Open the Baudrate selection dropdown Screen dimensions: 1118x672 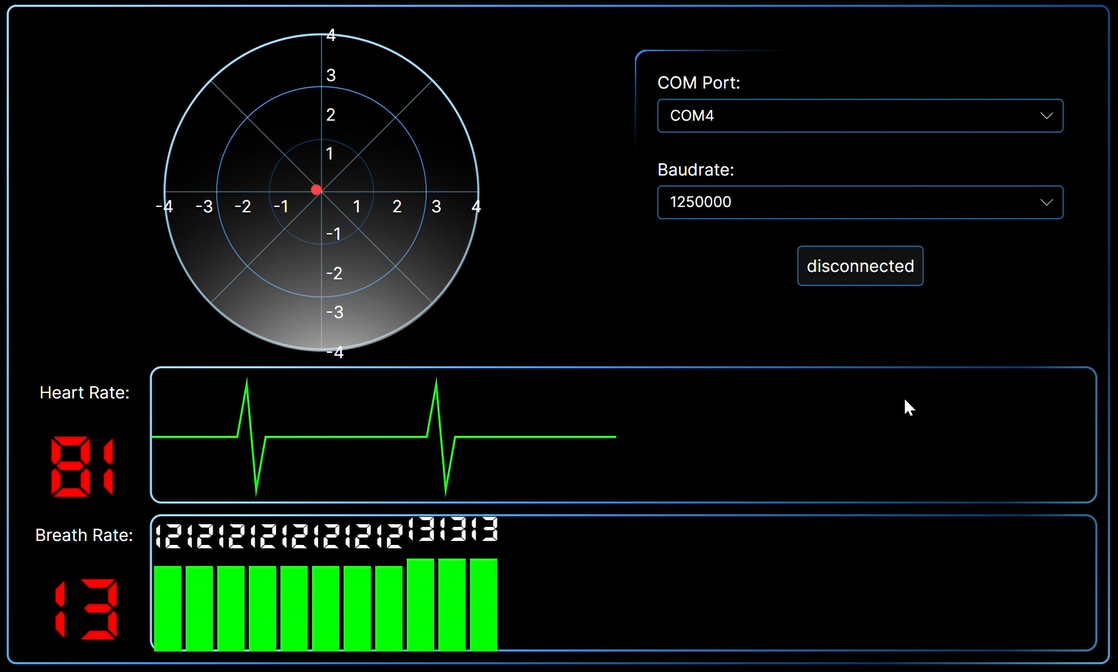(860, 202)
